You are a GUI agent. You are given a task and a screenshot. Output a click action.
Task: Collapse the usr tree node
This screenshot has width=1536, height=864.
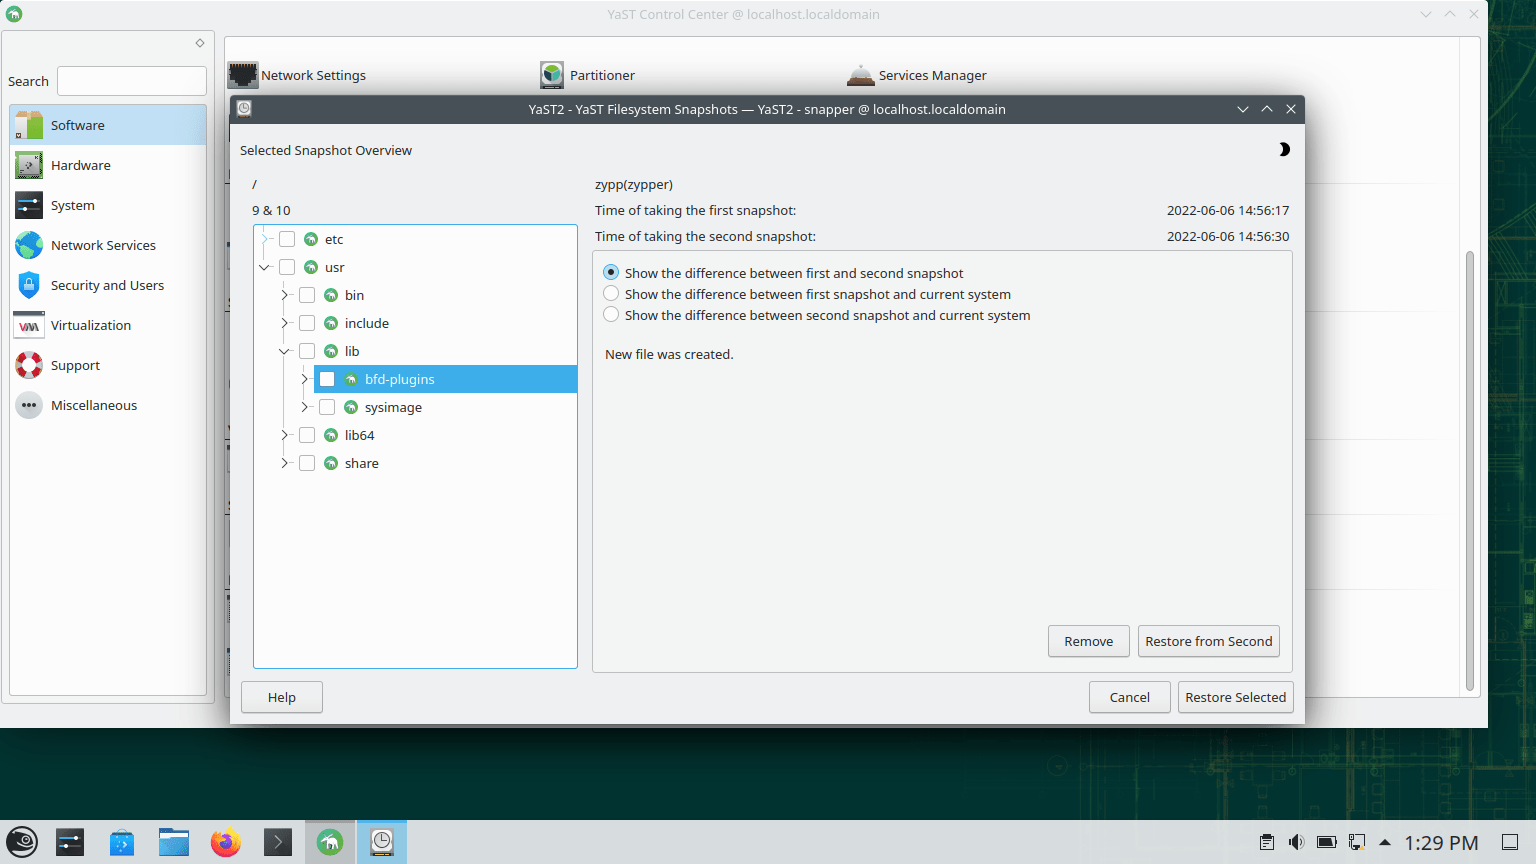click(264, 267)
